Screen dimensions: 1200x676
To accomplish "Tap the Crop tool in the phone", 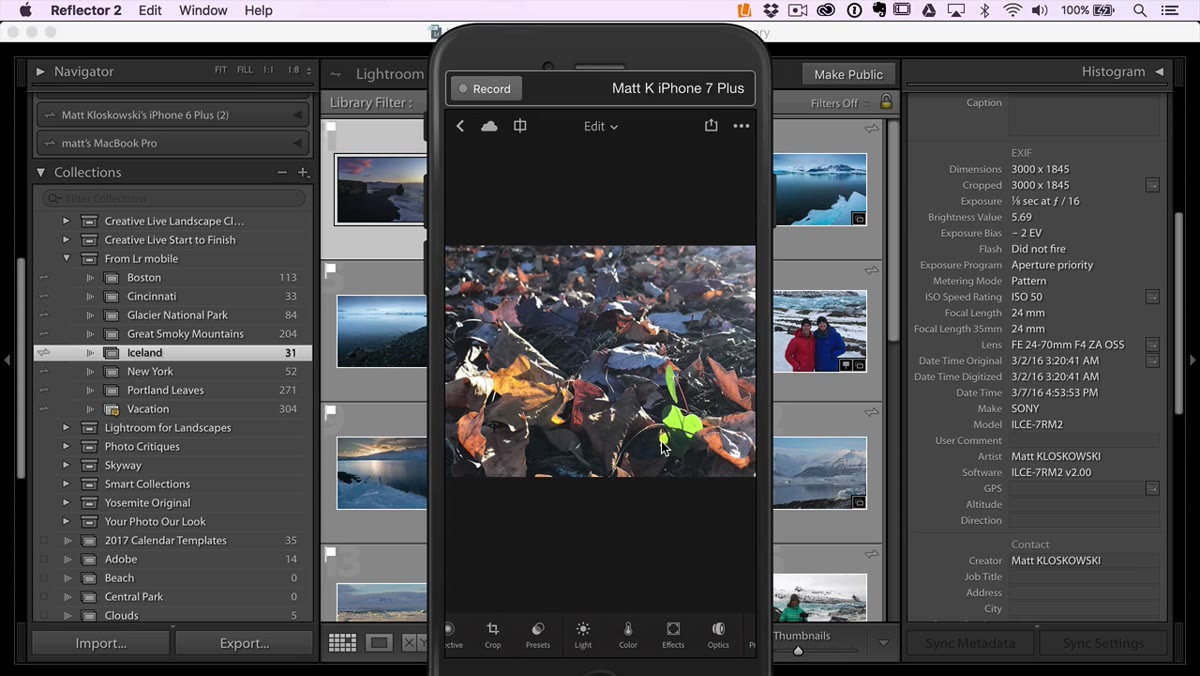I will [x=492, y=634].
